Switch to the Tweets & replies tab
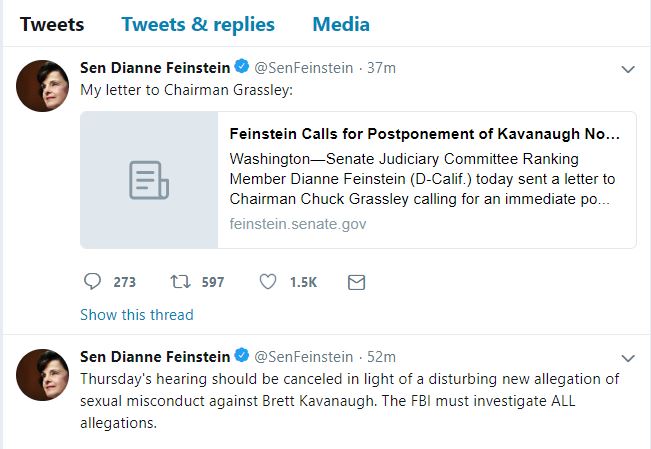The width and height of the screenshot is (651, 449). point(198,24)
